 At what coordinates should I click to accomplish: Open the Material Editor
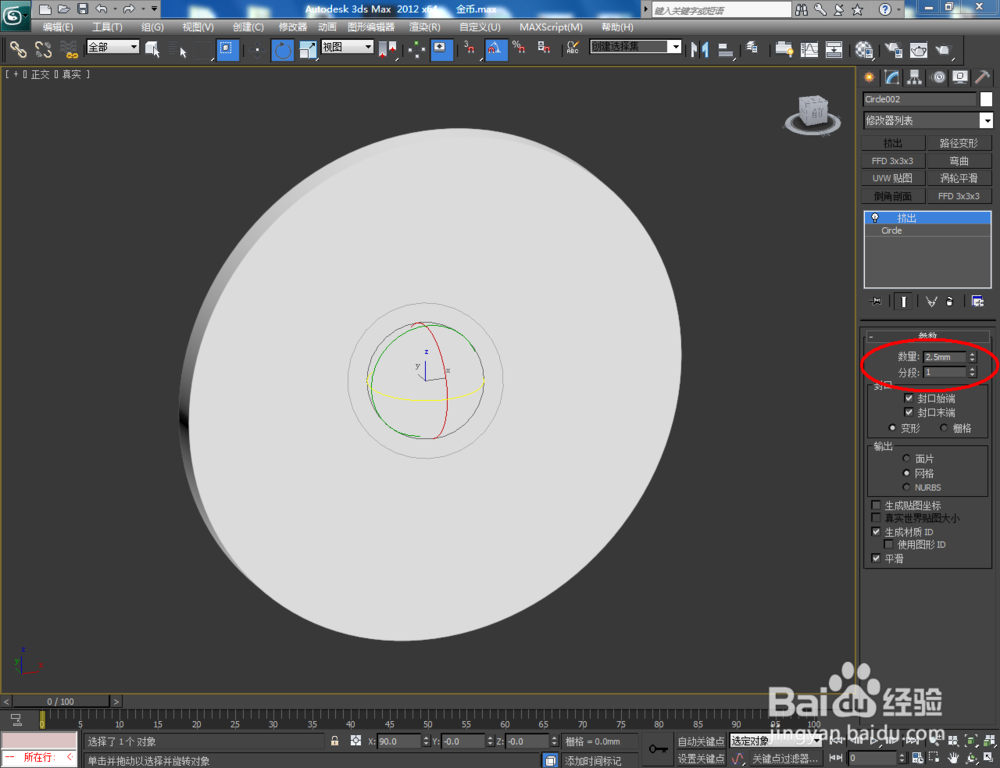click(x=862, y=49)
